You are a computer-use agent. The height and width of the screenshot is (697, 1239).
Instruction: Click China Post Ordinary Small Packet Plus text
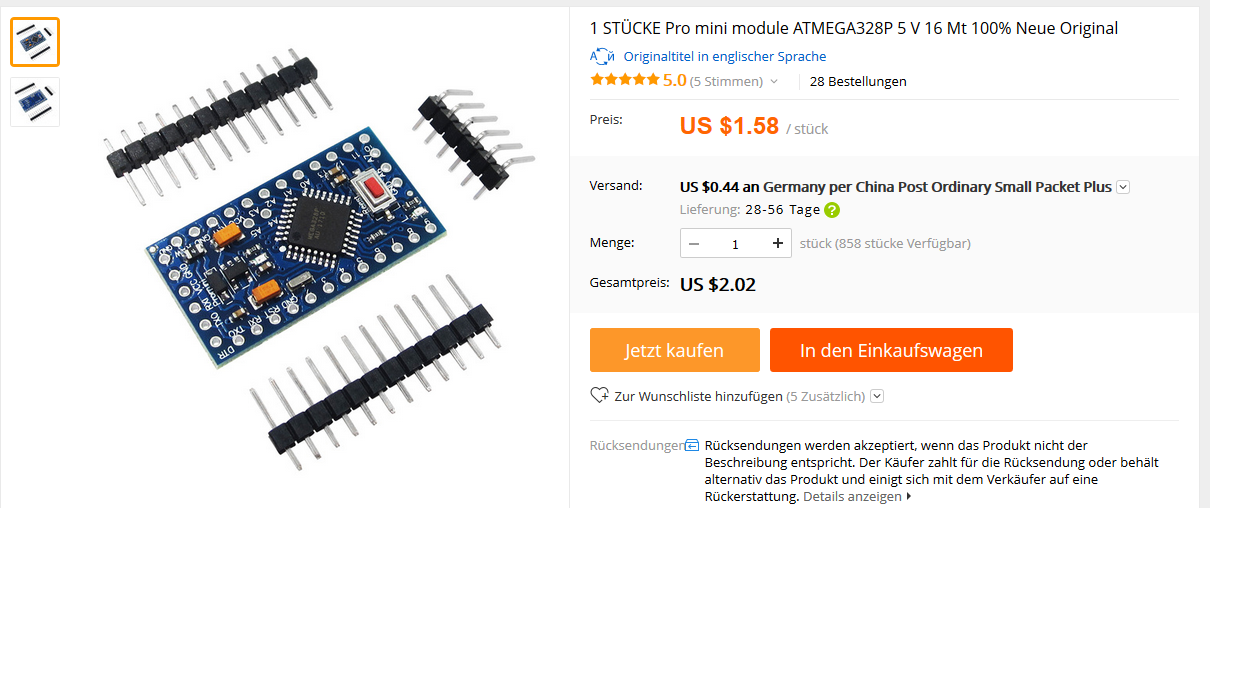[983, 187]
